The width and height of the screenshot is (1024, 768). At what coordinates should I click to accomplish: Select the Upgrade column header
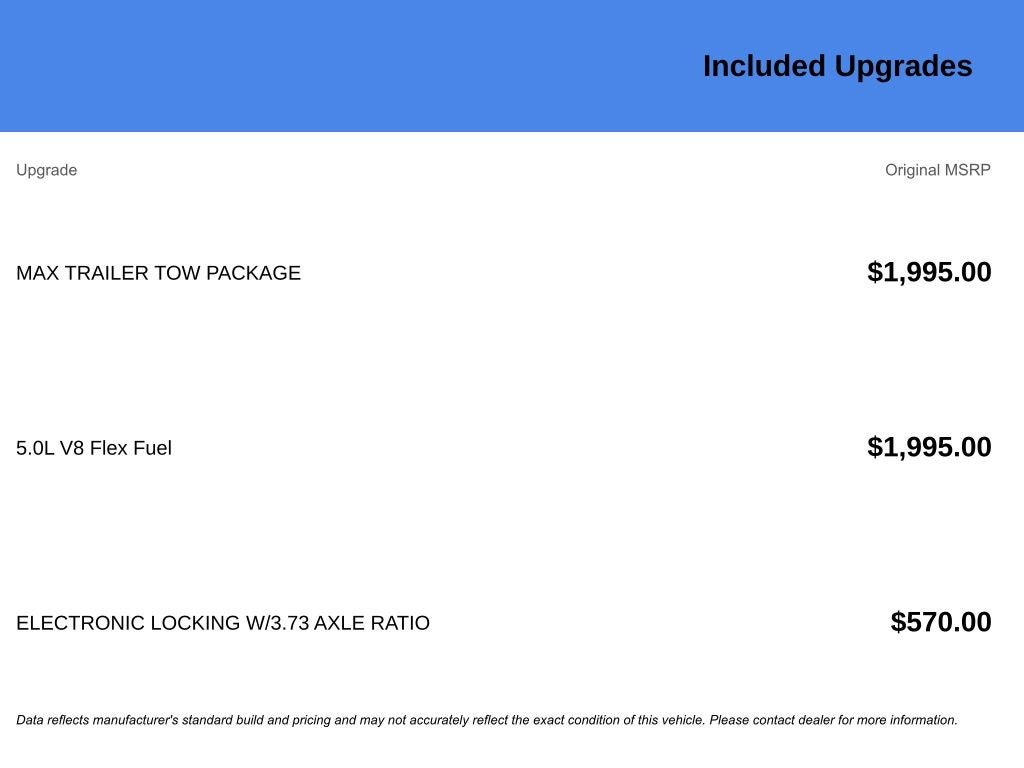[x=46, y=170]
